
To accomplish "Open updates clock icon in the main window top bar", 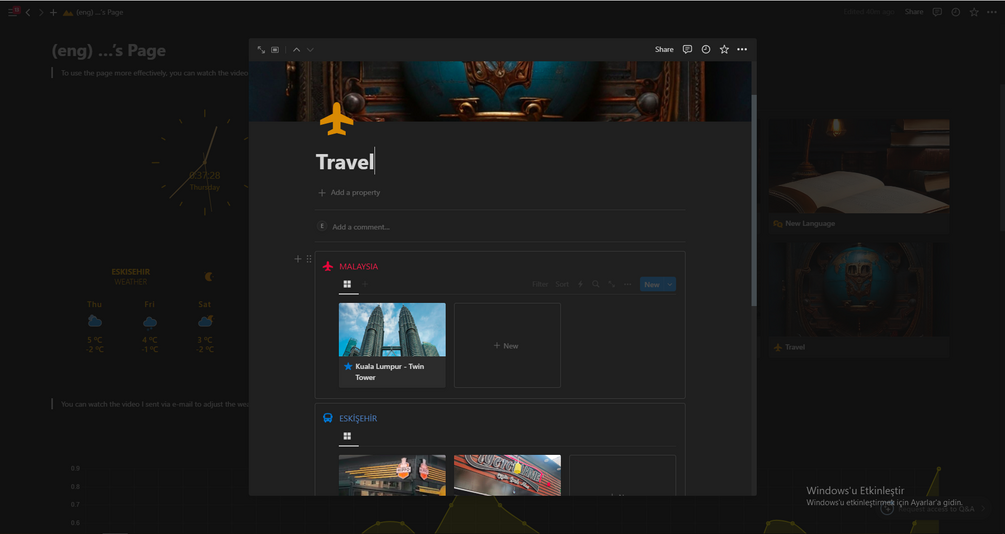I will [956, 12].
